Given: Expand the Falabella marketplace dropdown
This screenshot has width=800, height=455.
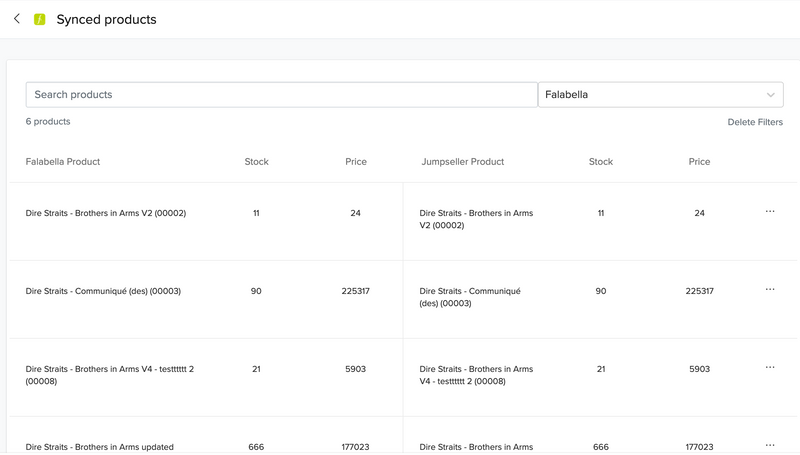Looking at the screenshot, I should pyautogui.click(x=660, y=95).
